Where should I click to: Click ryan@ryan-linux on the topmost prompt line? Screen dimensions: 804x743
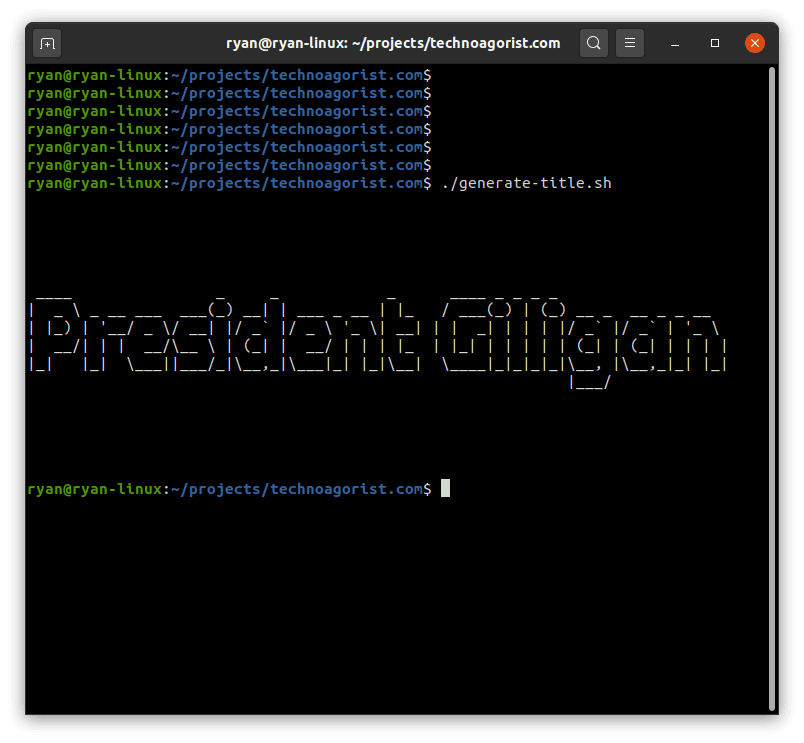click(95, 75)
